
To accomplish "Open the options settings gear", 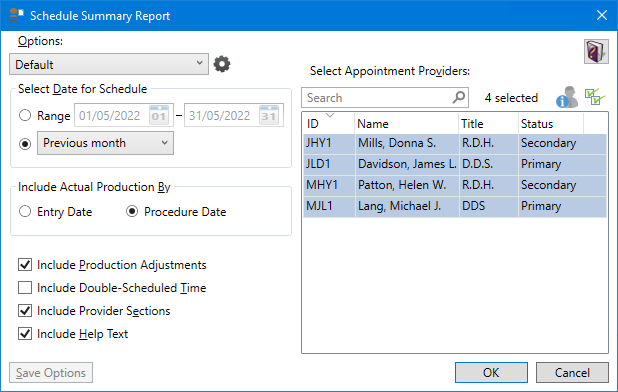I will (x=222, y=64).
